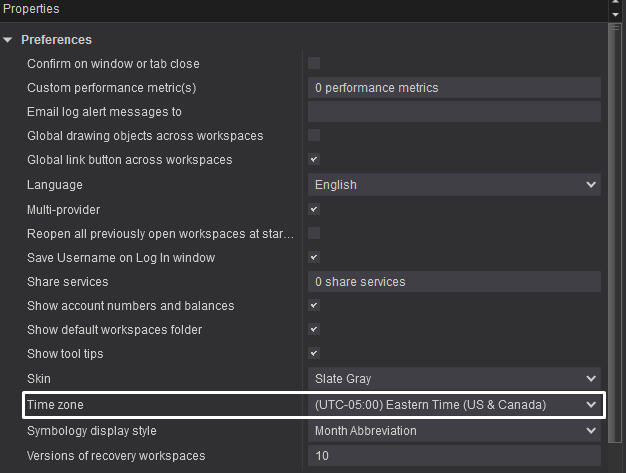Collapse the Preferences section triangle
Image resolution: width=626 pixels, height=473 pixels.
9,40
